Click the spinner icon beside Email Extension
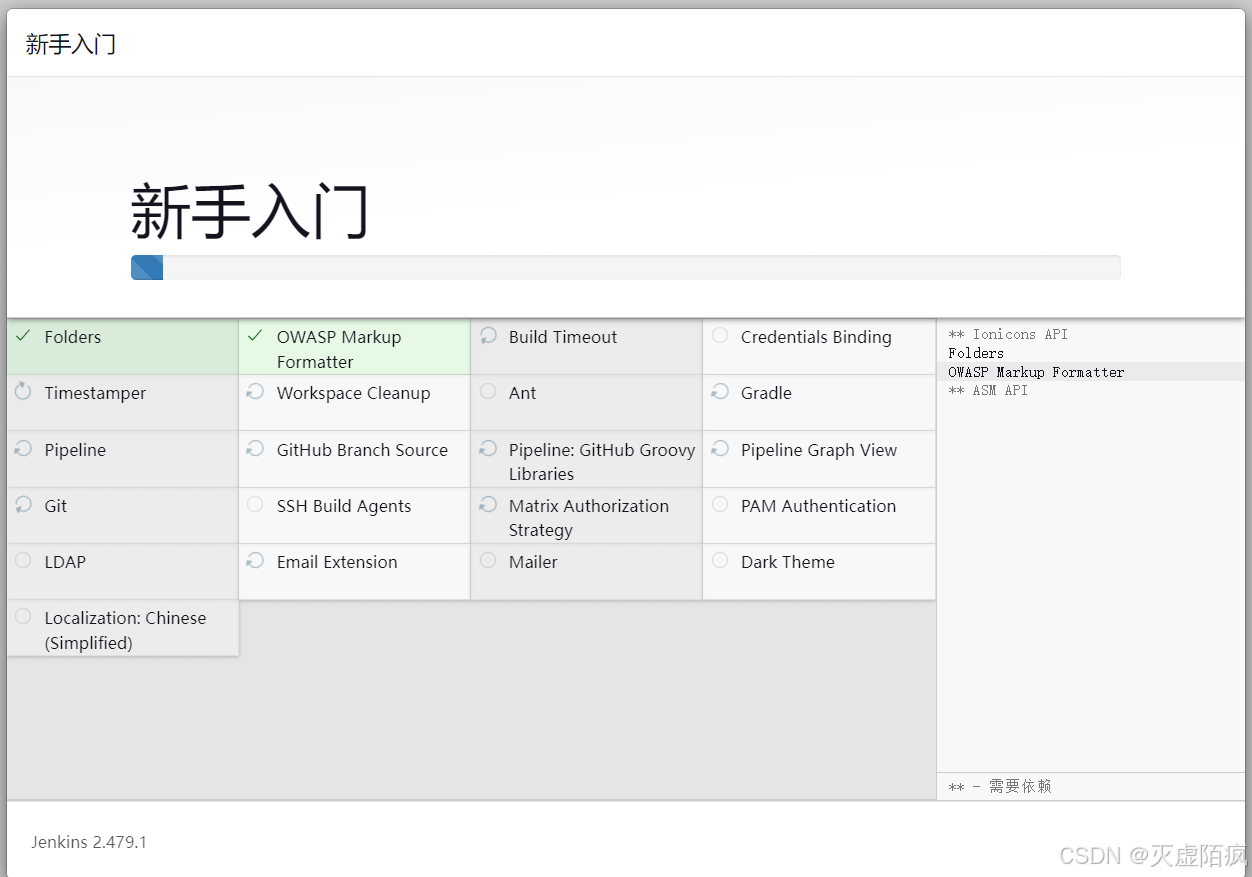The width and height of the screenshot is (1252, 877). point(255,560)
